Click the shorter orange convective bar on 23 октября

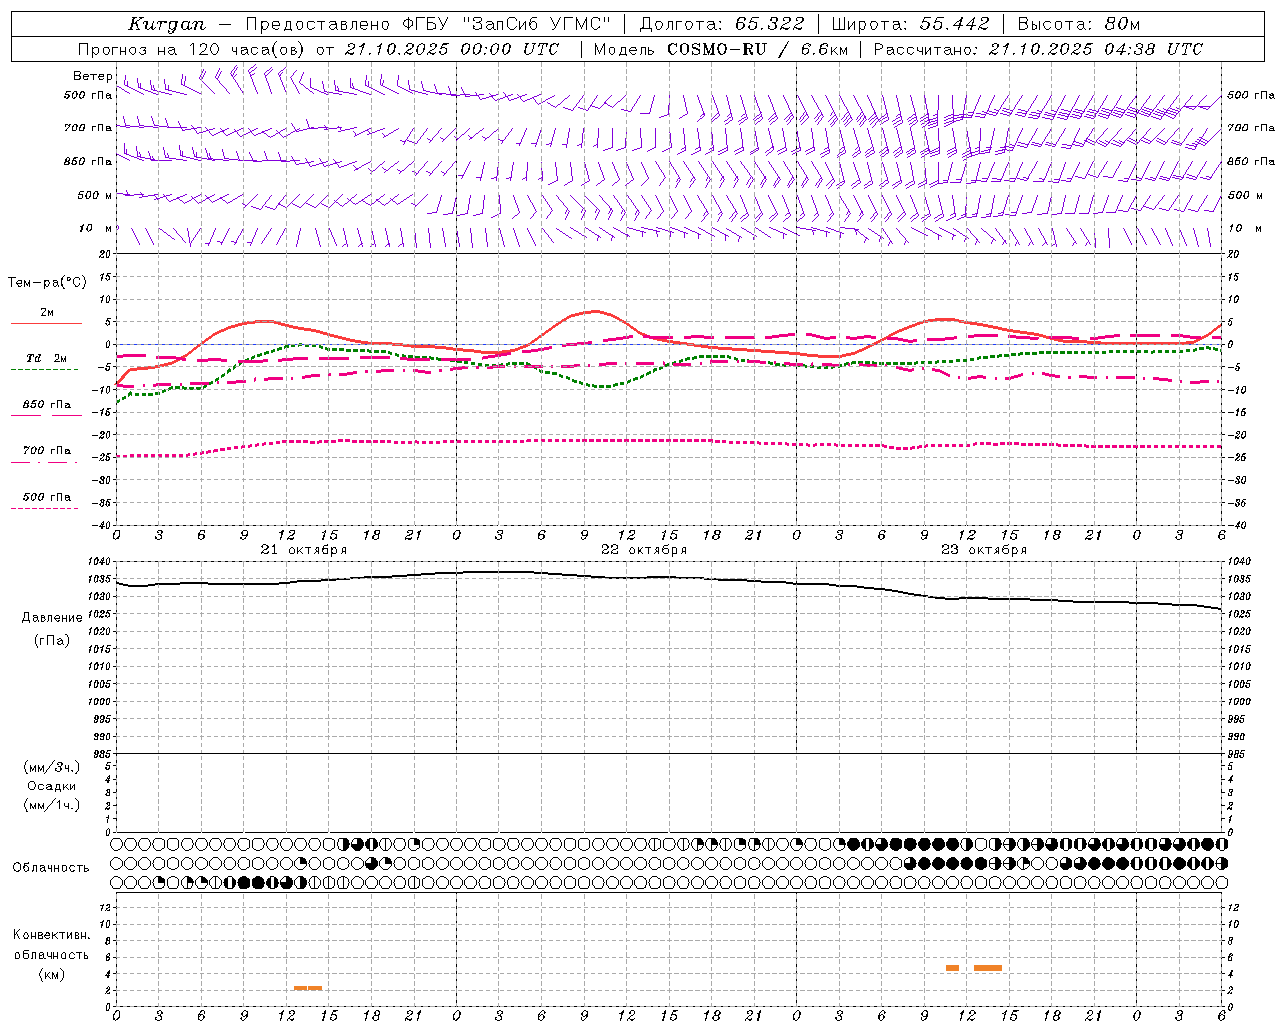click(952, 968)
